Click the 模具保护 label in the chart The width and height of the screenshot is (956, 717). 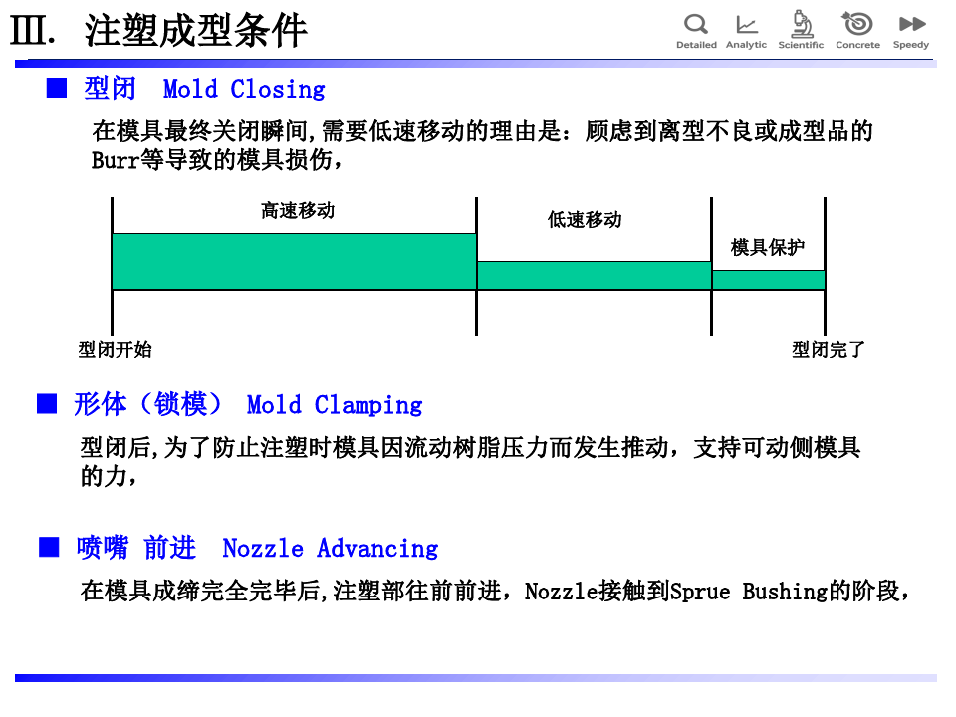pyautogui.click(x=768, y=247)
